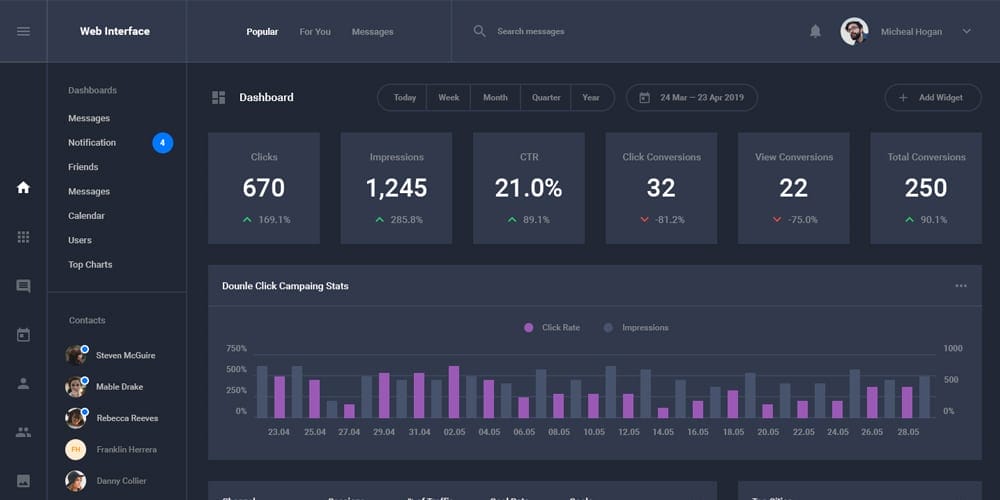Open the chat bubble icon in left rail
This screenshot has height=500, width=1000.
(24, 286)
